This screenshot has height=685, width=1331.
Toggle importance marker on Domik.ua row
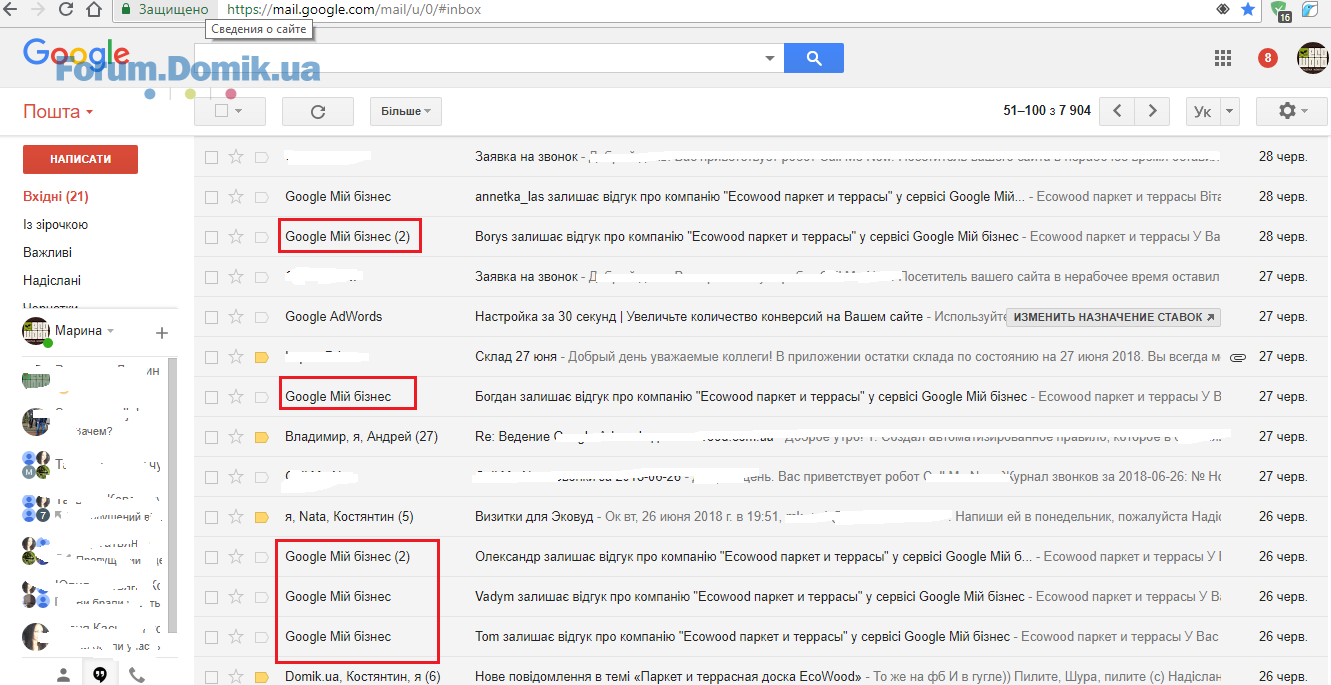pyautogui.click(x=262, y=677)
